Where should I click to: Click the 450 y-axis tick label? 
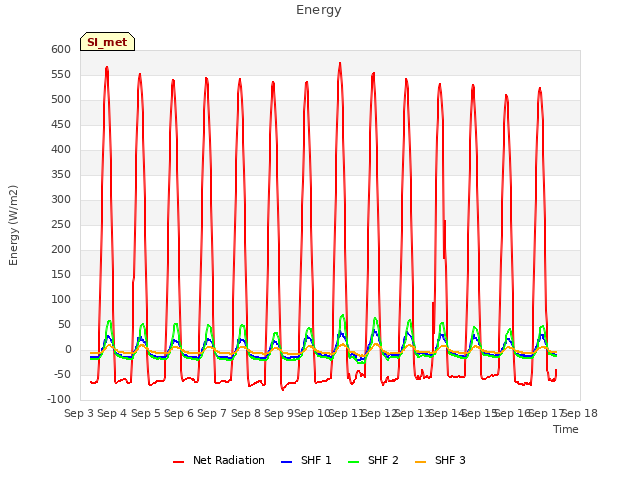coord(61,125)
